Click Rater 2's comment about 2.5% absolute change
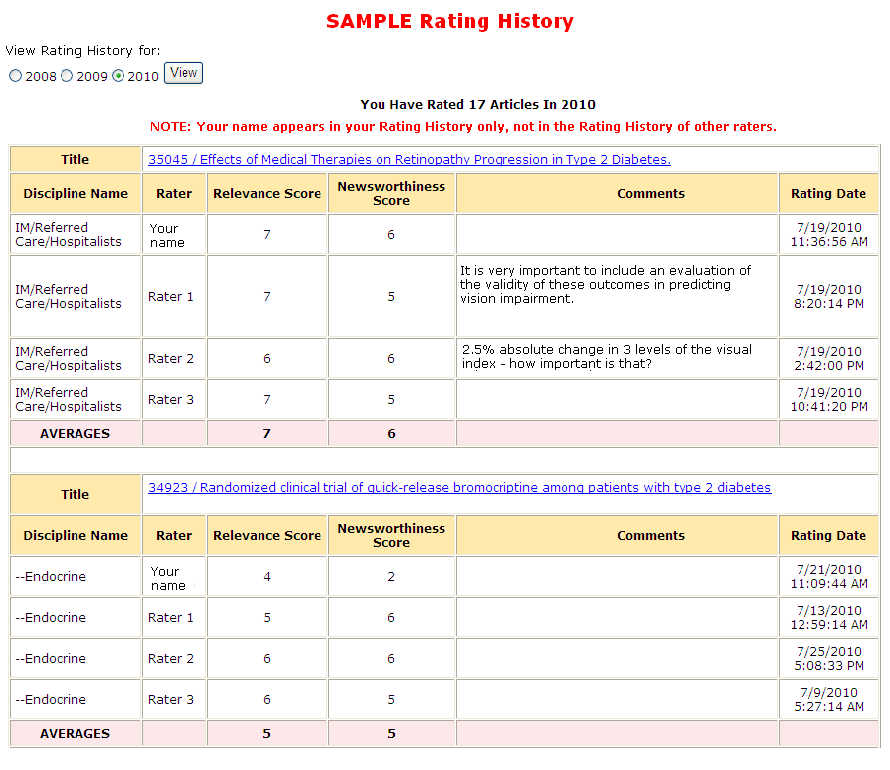890x770 pixels. pyautogui.click(x=606, y=356)
